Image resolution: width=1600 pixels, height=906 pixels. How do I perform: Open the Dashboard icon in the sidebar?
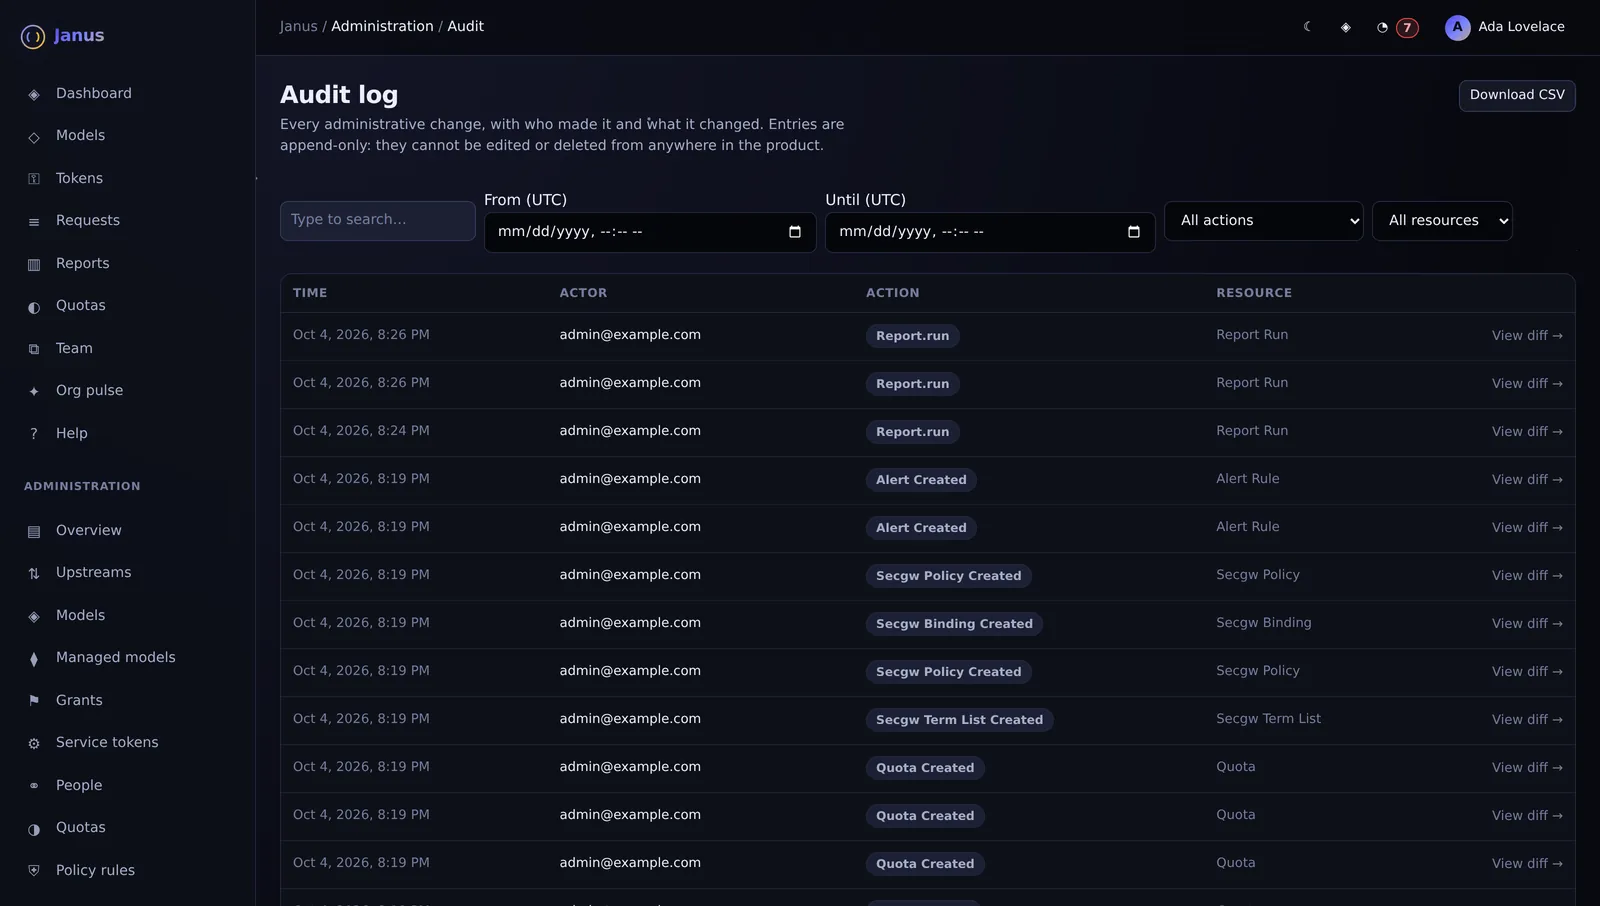(34, 94)
